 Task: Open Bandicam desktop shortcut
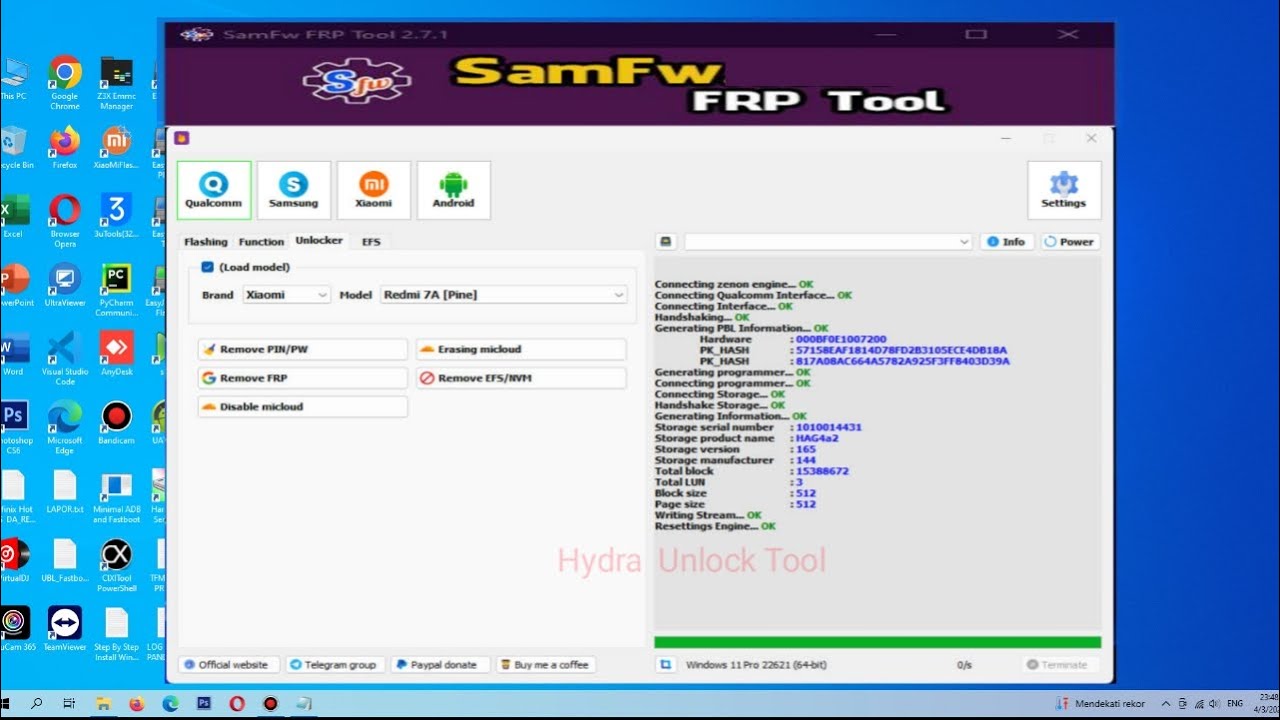coord(116,422)
